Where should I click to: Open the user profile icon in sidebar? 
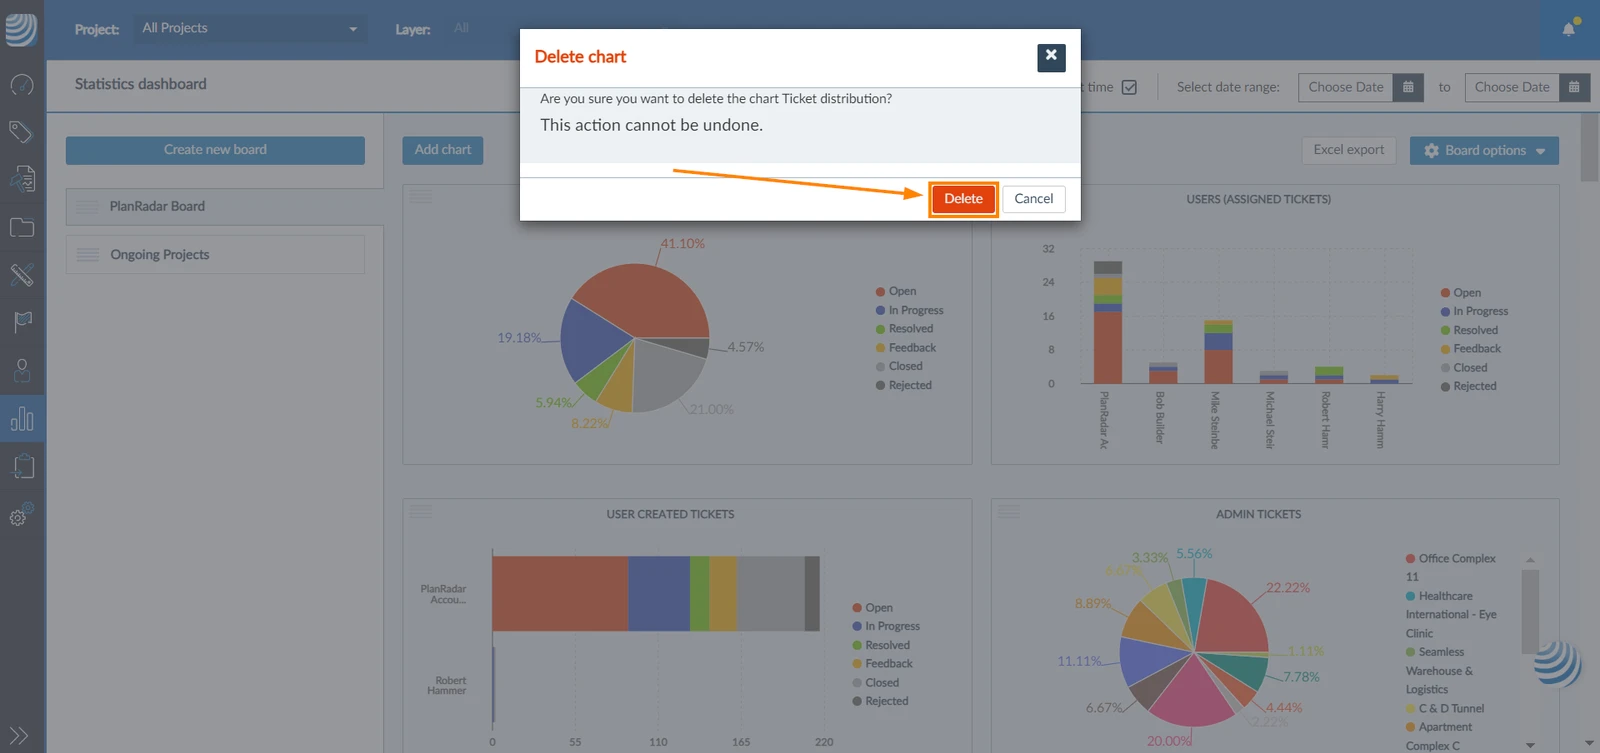coord(22,370)
